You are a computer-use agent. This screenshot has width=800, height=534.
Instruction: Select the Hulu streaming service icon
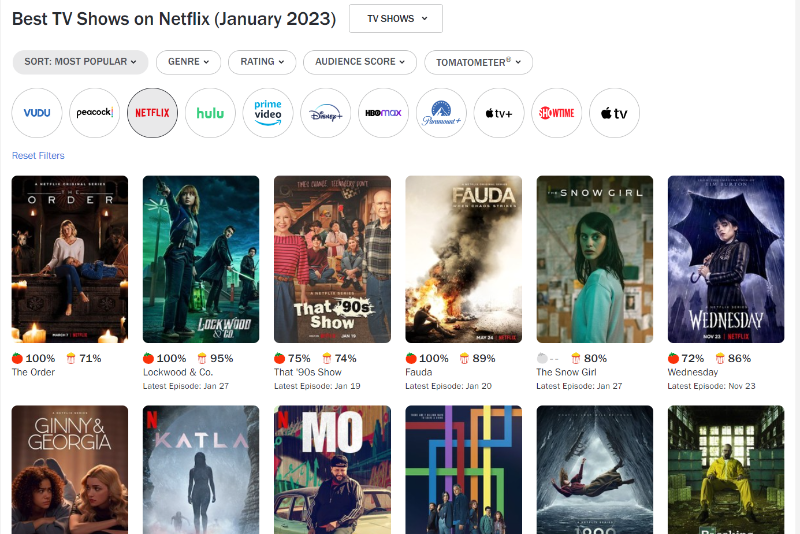[210, 113]
